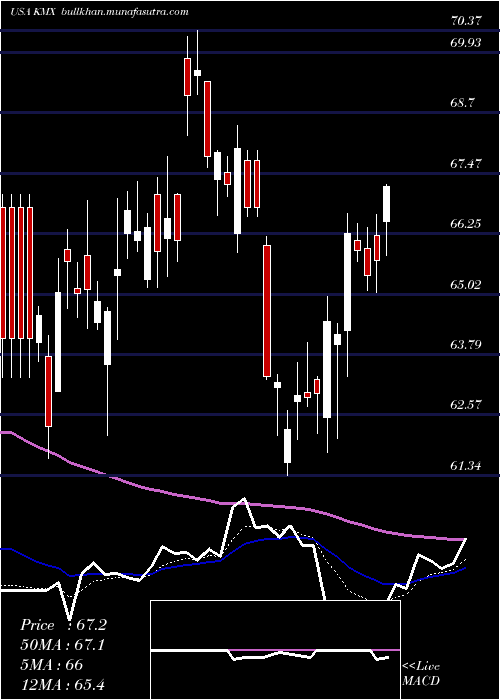Click the 70.37 price level label
The image size is (500, 700).
tap(466, 20)
